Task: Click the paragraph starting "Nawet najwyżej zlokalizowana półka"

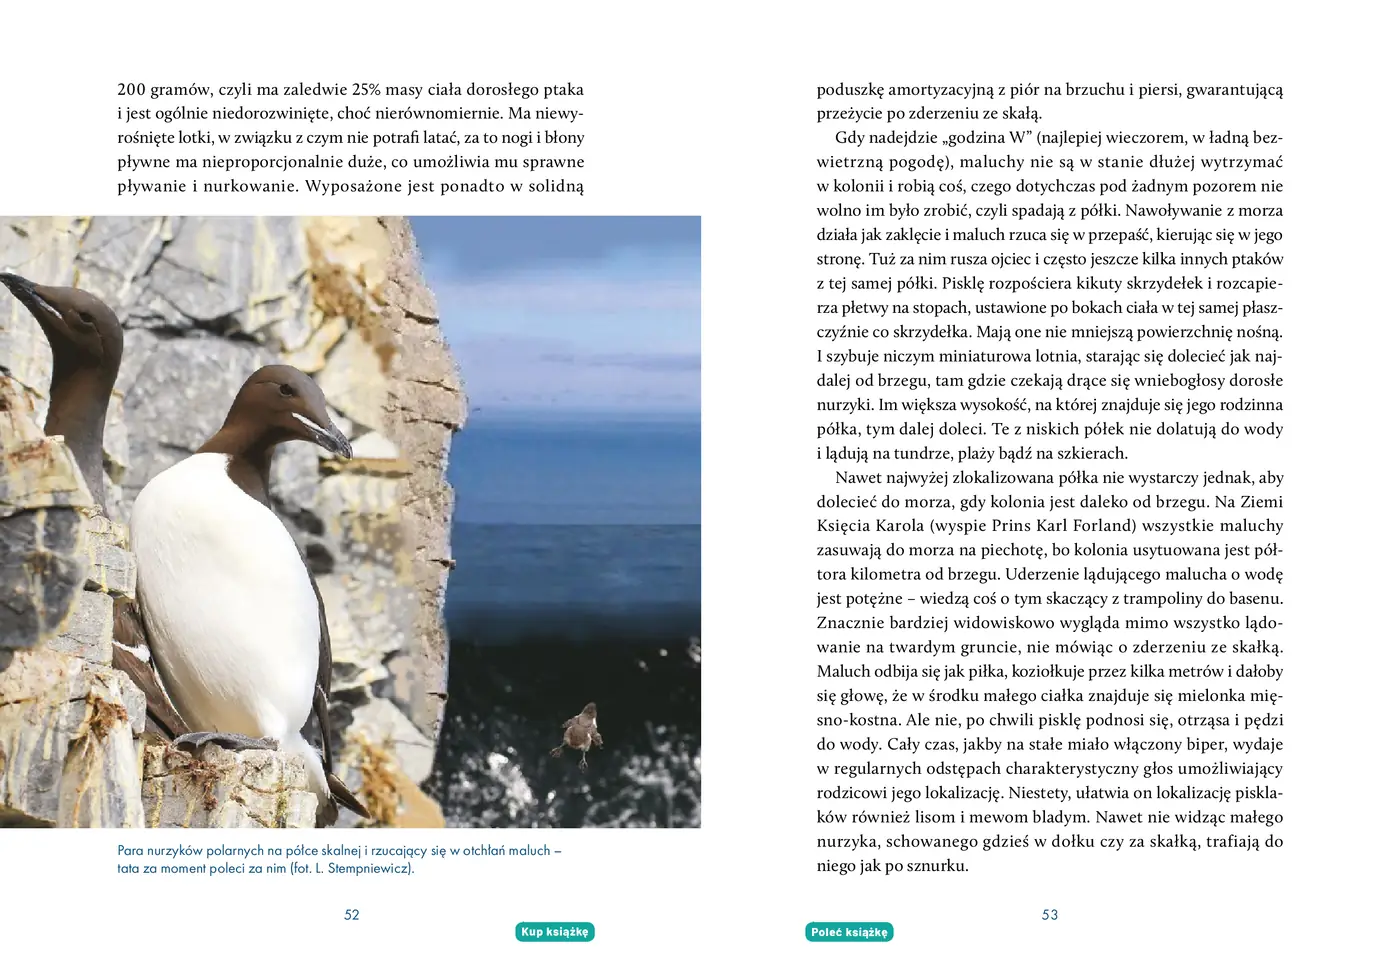Action: [1050, 671]
